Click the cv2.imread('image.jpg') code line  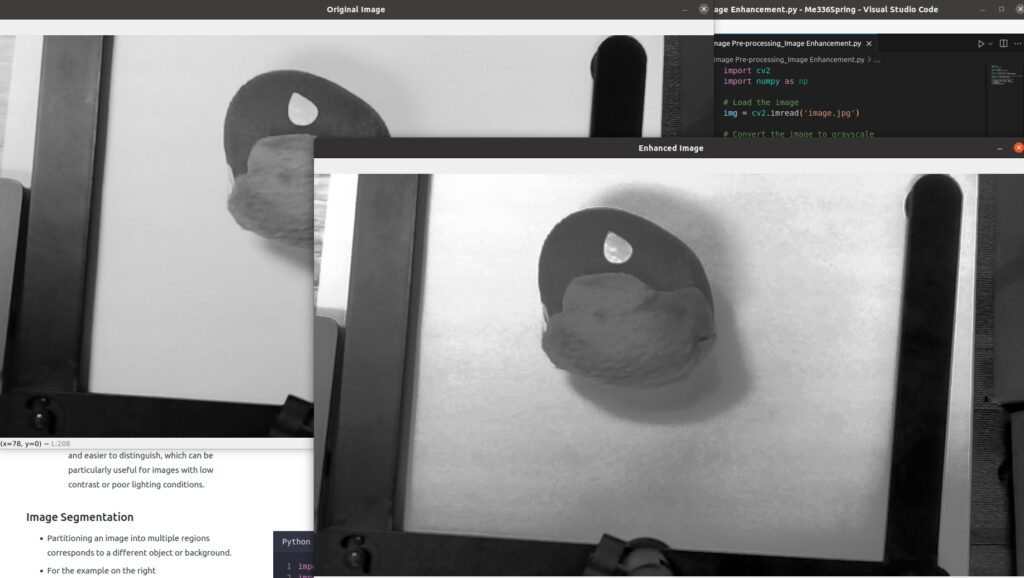[791, 113]
